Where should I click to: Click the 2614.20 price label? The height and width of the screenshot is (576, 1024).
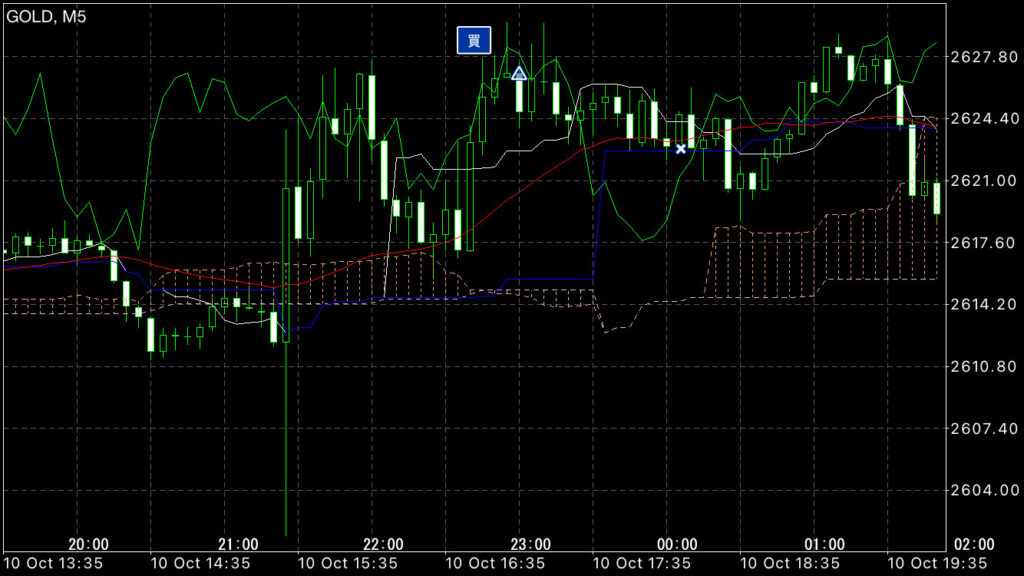984,304
